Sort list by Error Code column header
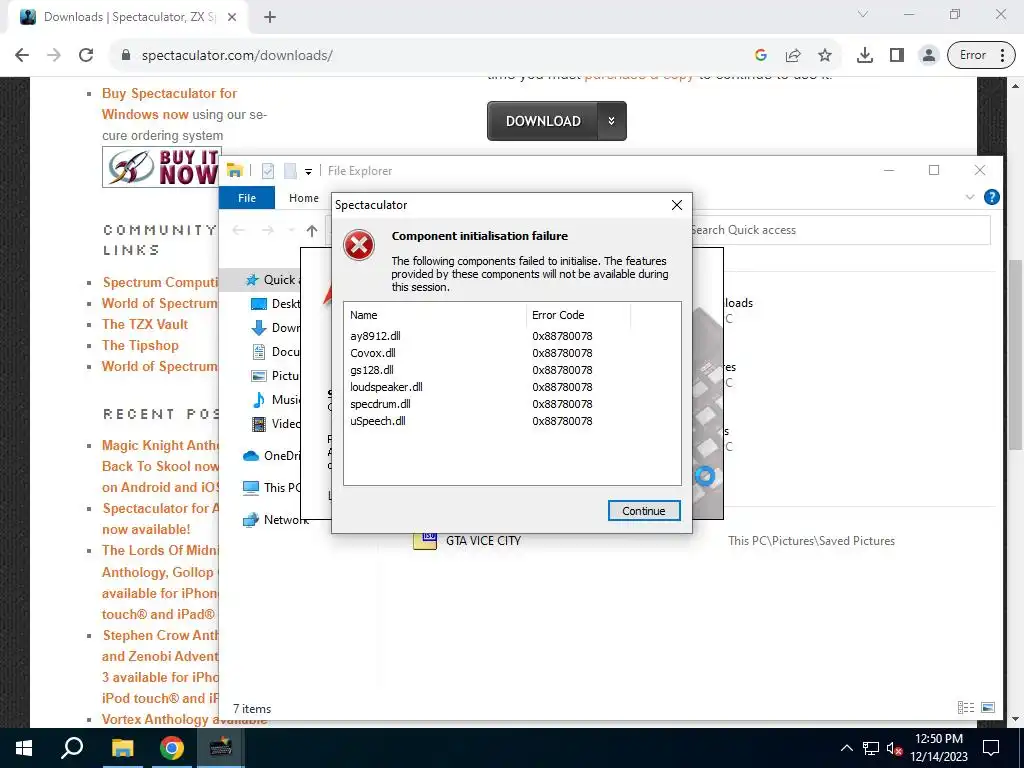Viewport: 1024px width, 768px height. click(x=578, y=315)
